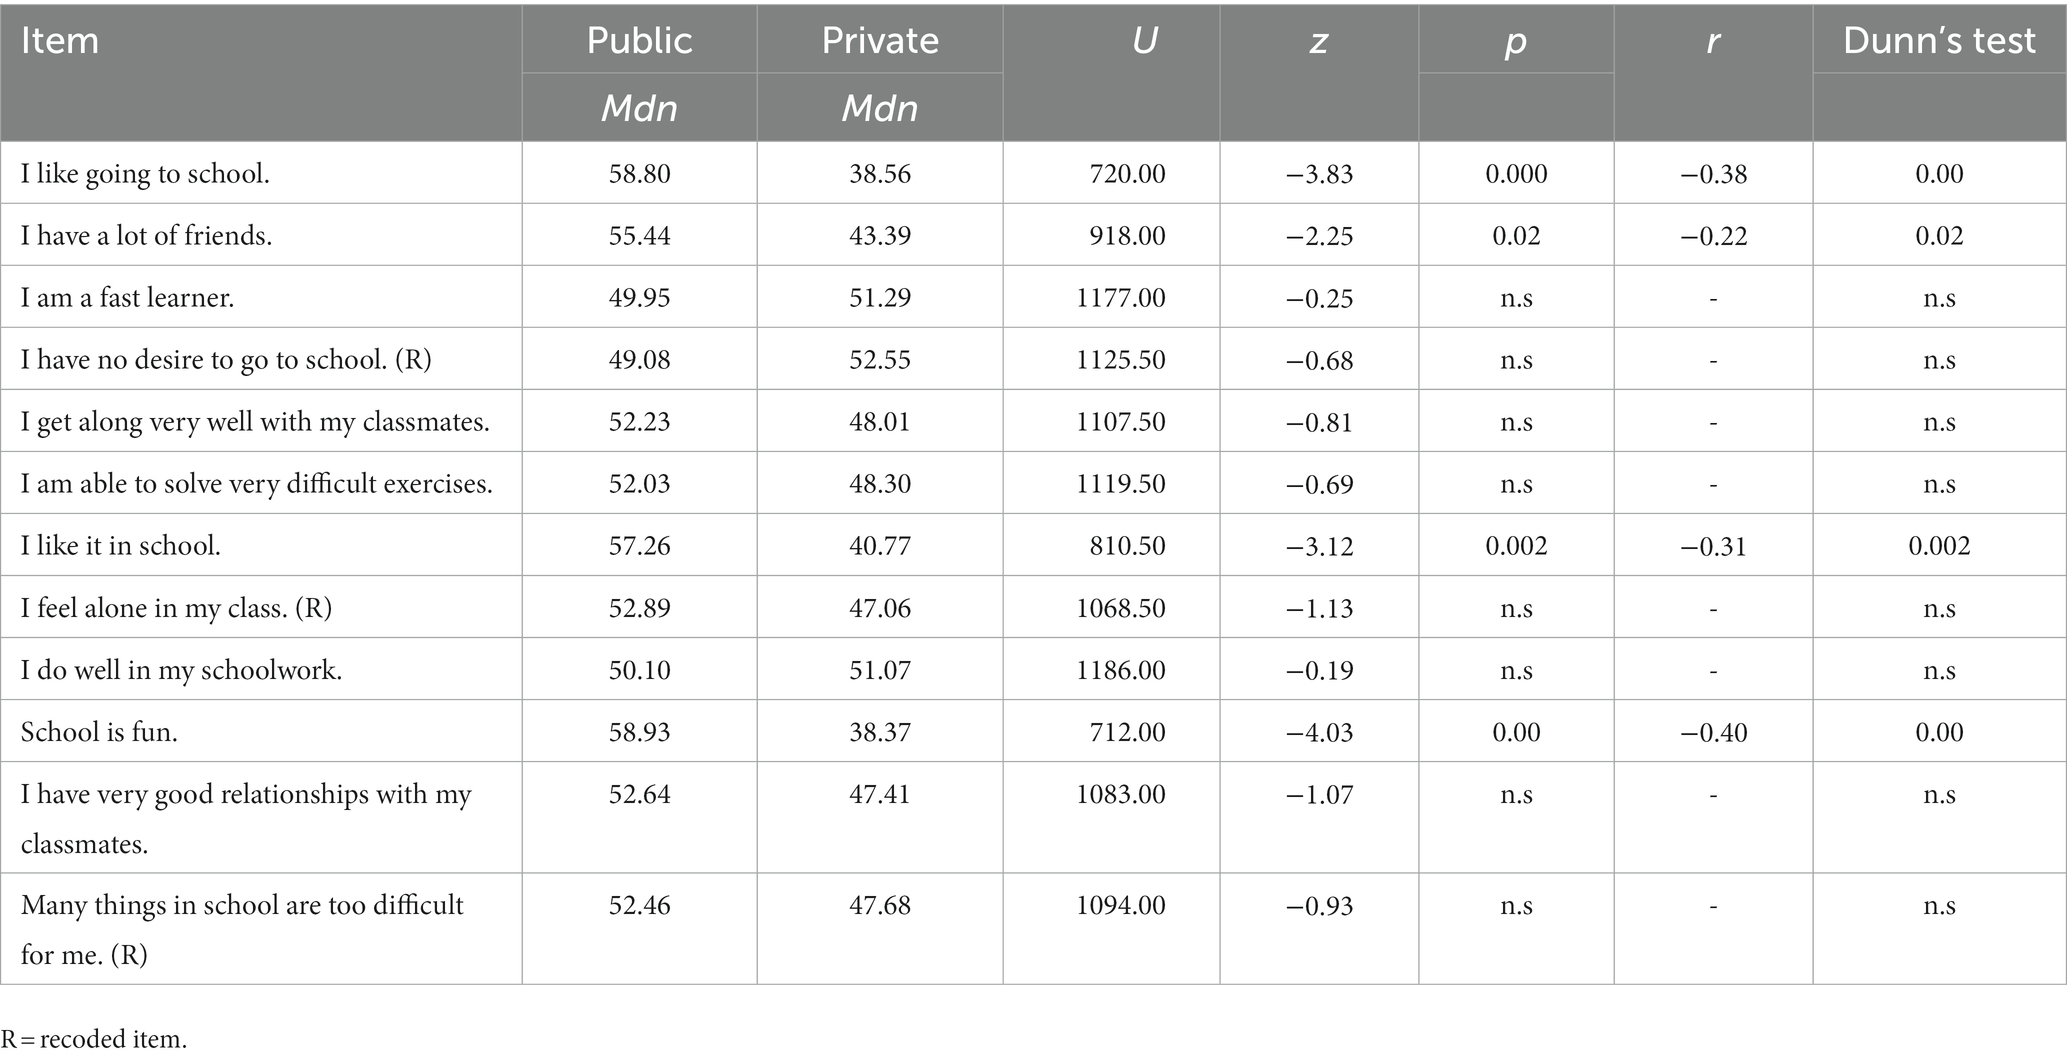
Task: Click the 'School is fun.' row label
Action: pyautogui.click(x=99, y=732)
